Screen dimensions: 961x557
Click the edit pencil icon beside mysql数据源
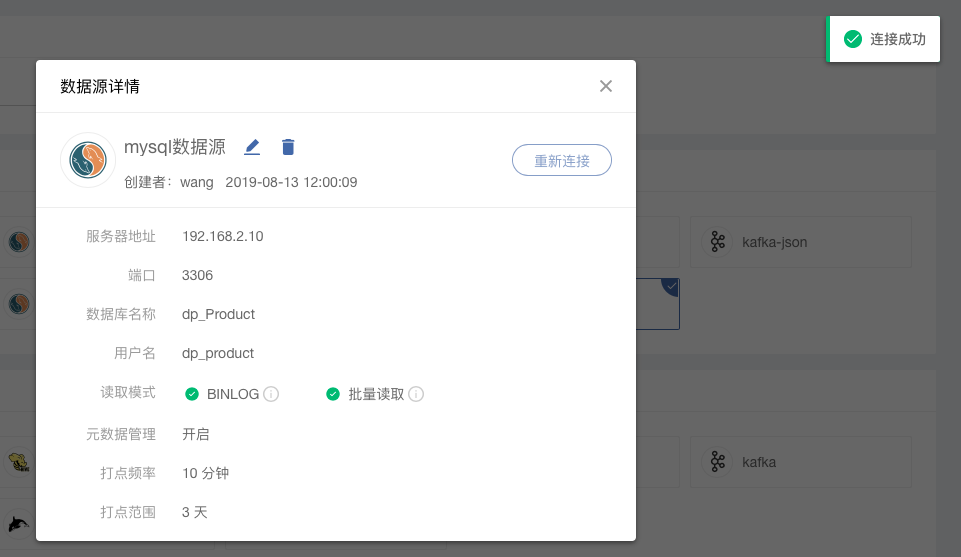pyautogui.click(x=252, y=147)
